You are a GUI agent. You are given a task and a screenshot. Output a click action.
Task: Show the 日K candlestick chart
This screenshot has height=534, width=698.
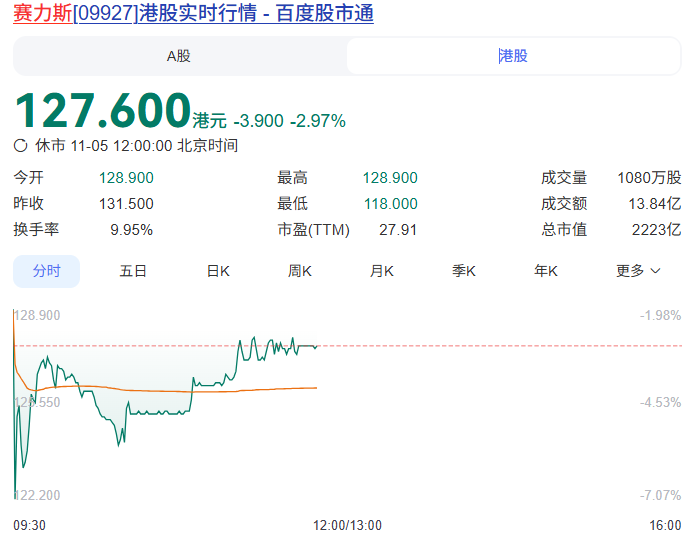point(218,271)
